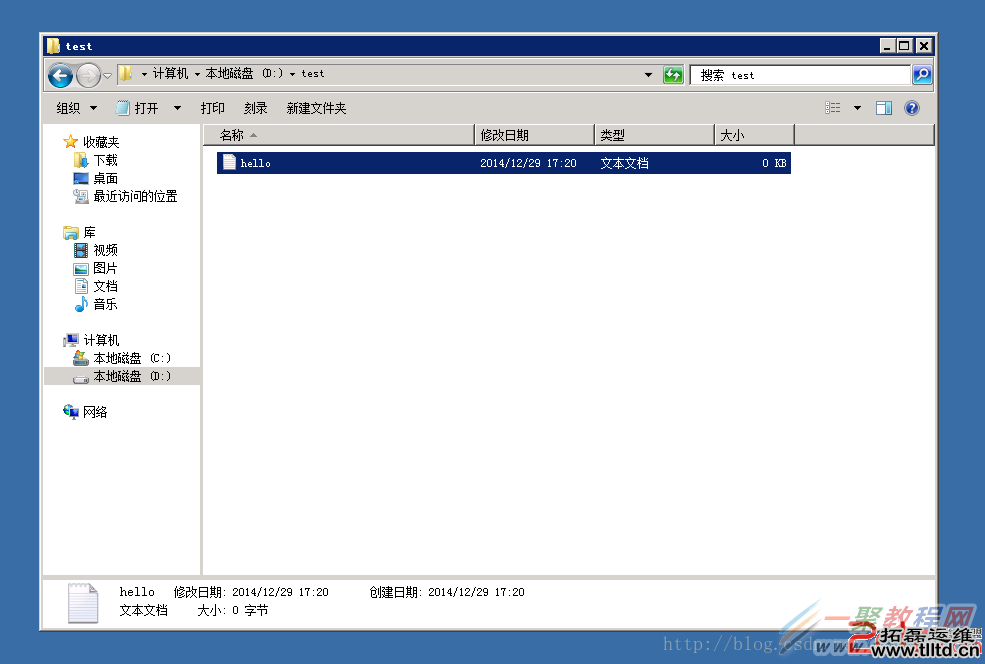Open 下载 folder in favorites
The height and width of the screenshot is (664, 985).
(x=105, y=160)
